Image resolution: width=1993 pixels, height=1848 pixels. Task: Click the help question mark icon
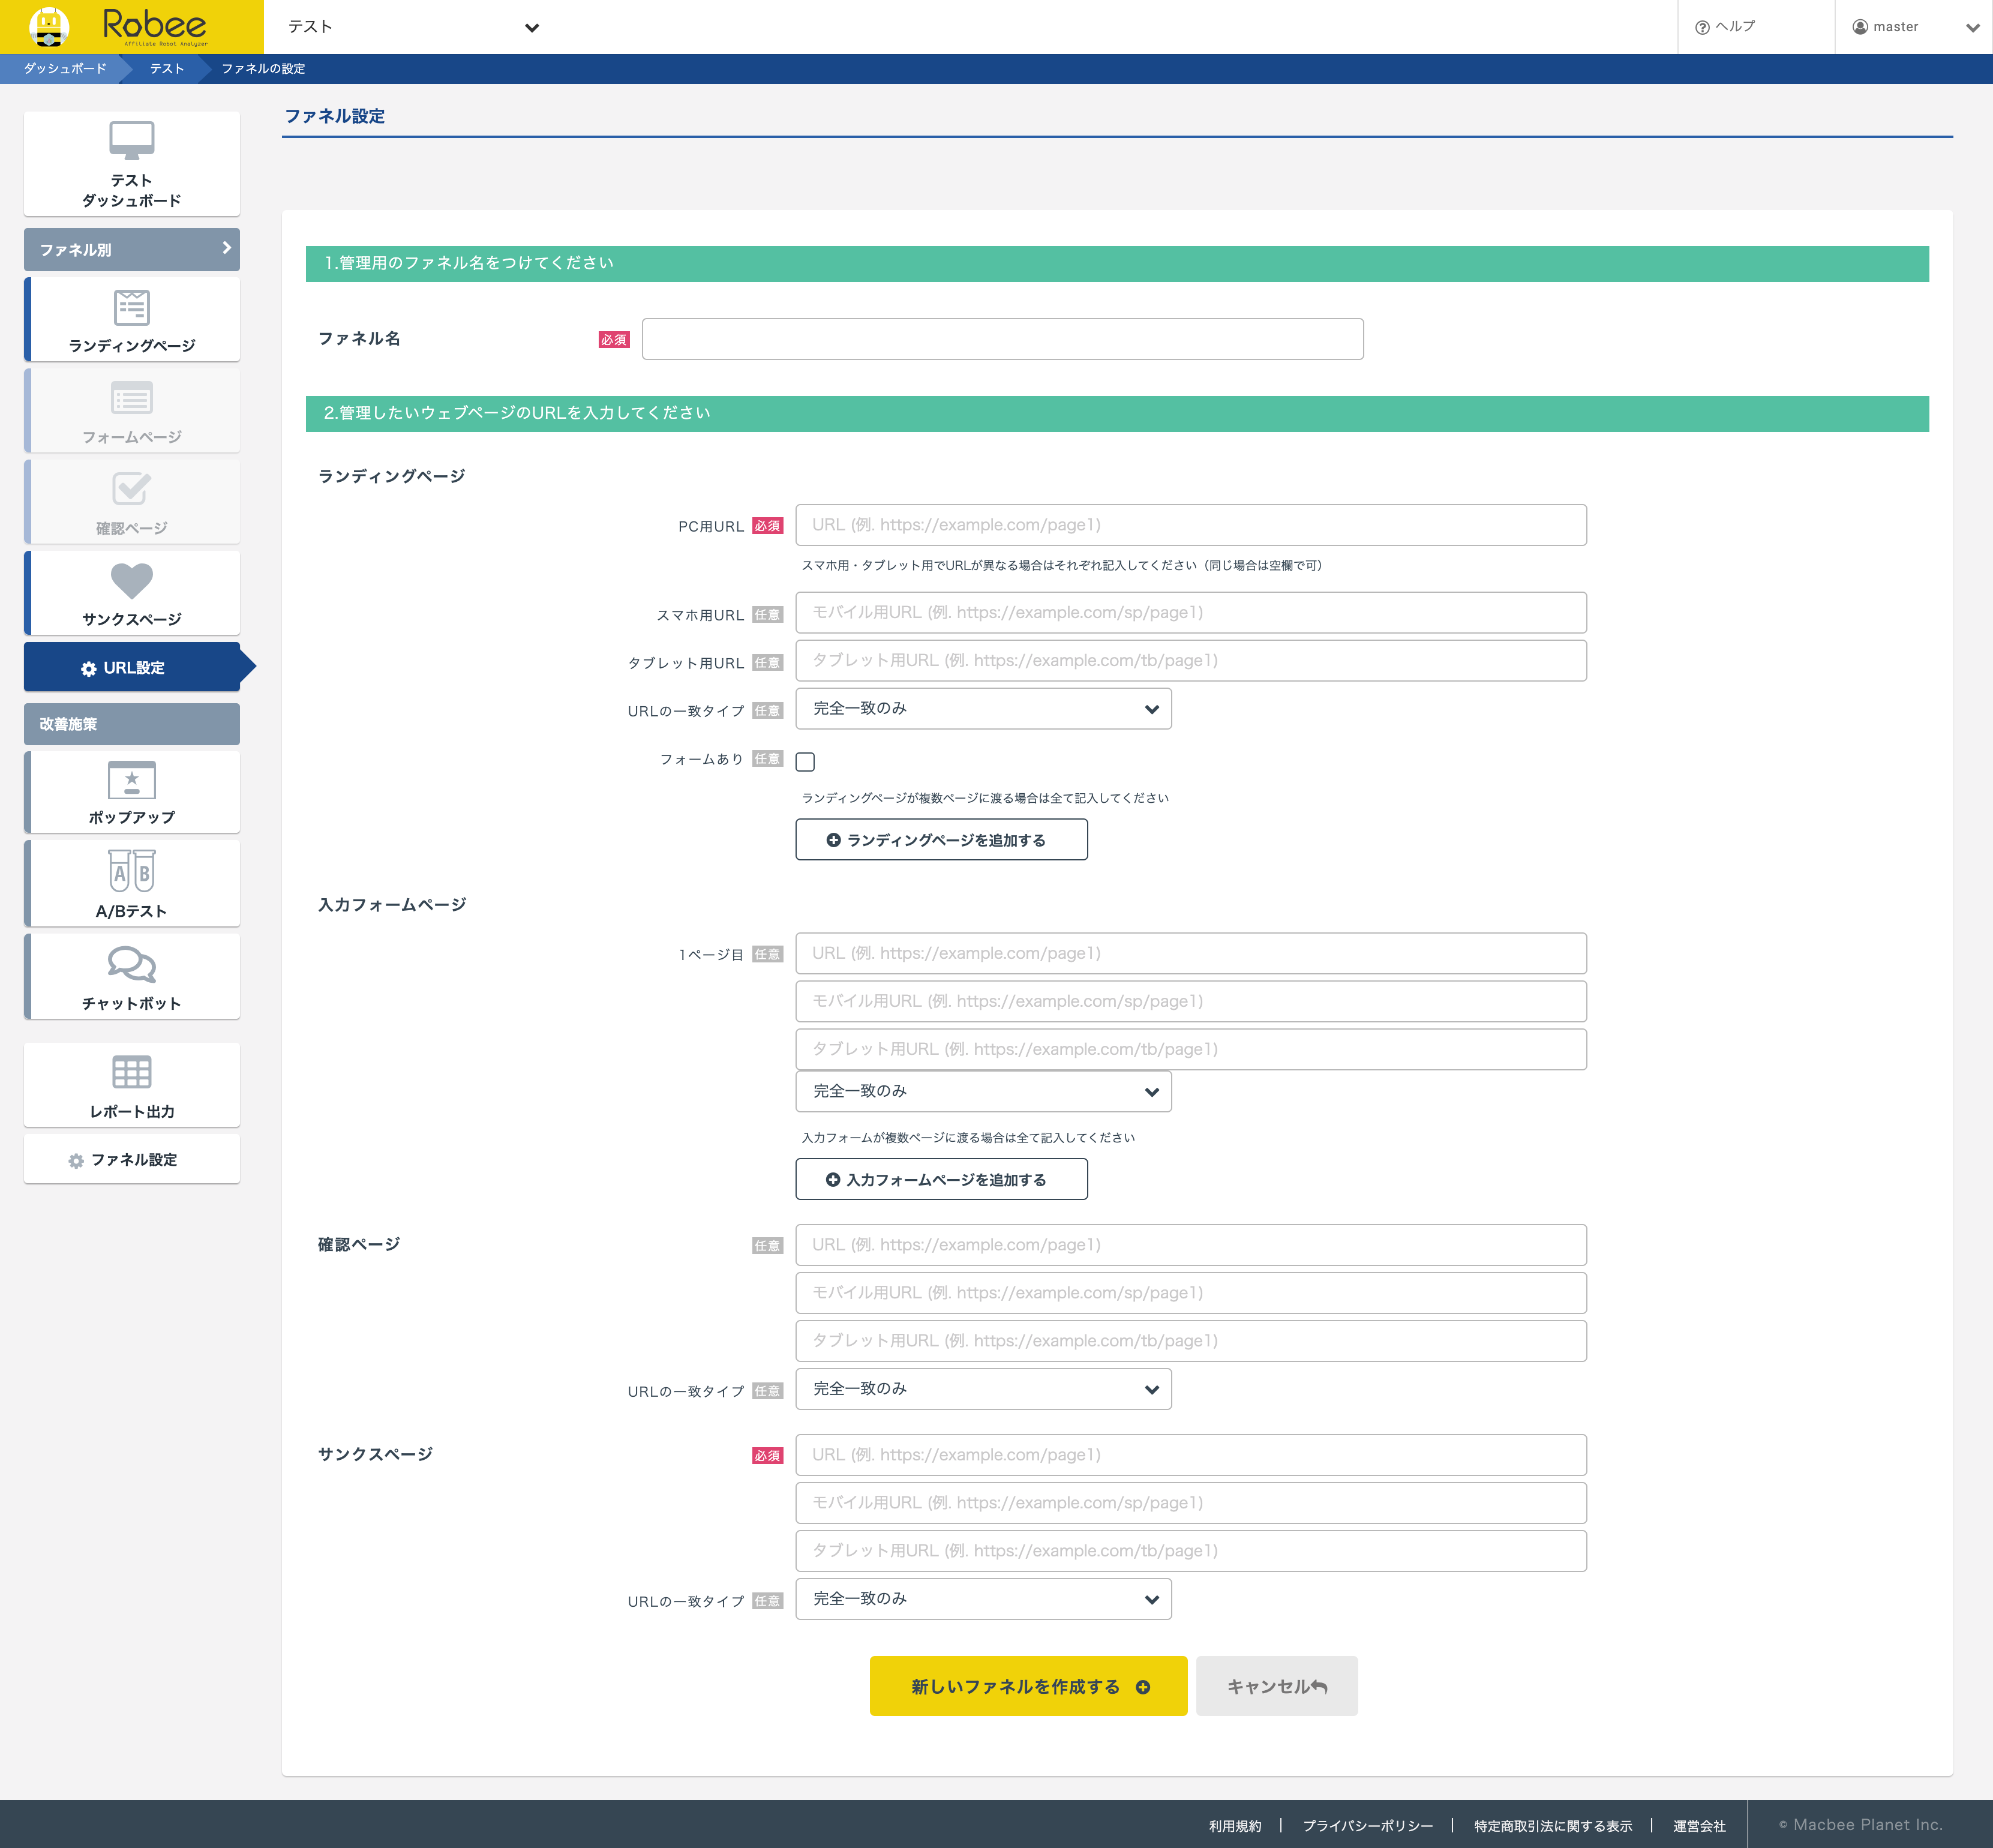1702,28
